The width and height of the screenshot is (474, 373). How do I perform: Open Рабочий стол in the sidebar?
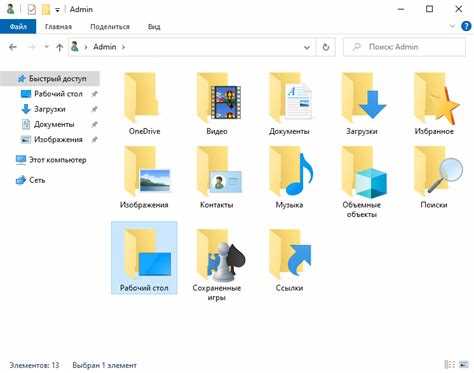coord(58,94)
